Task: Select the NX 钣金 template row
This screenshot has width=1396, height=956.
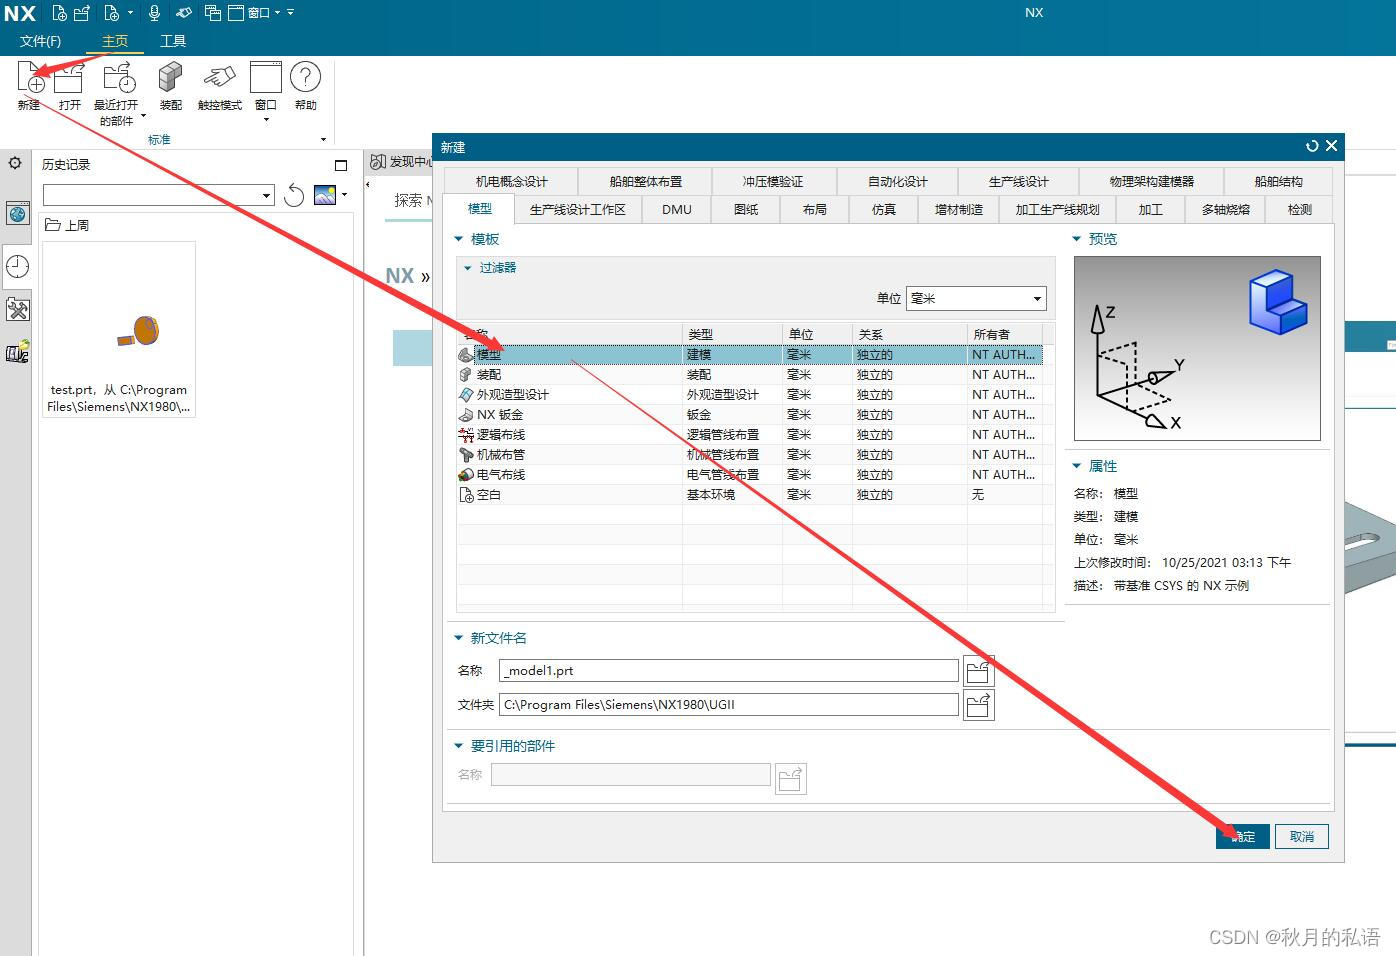Action: pyautogui.click(x=750, y=415)
